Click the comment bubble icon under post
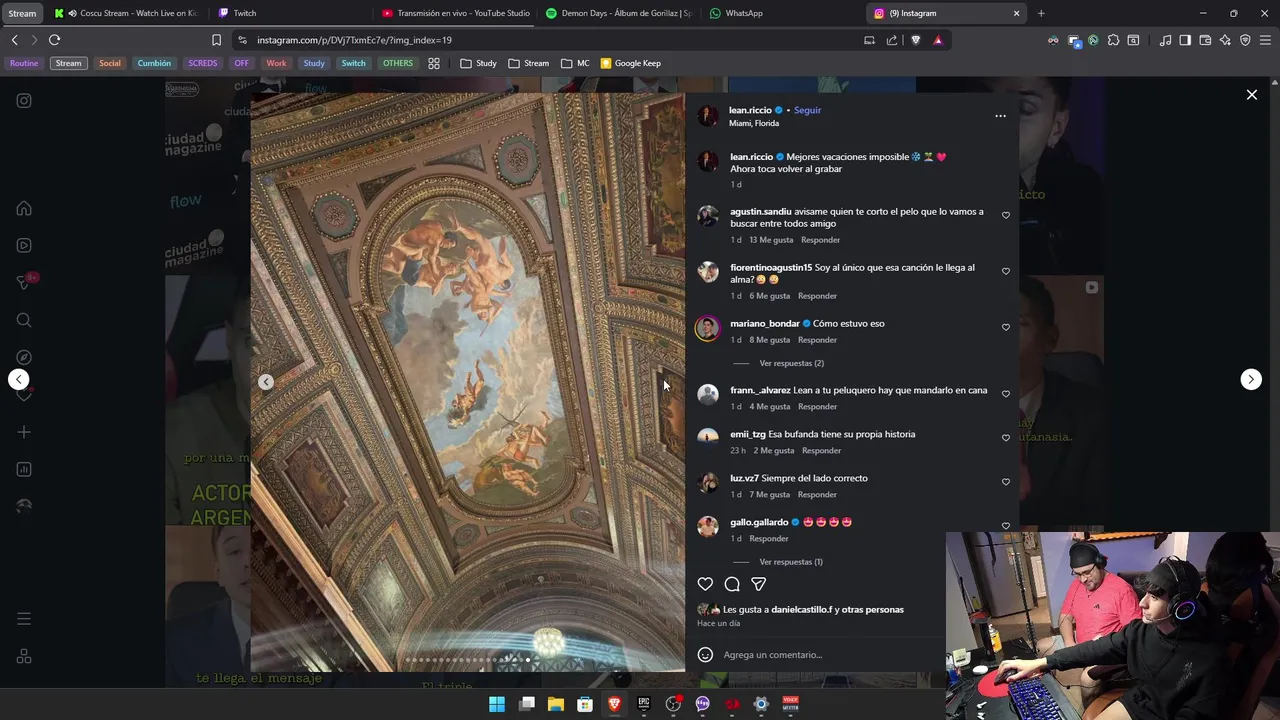This screenshot has height=720, width=1280. [x=732, y=584]
